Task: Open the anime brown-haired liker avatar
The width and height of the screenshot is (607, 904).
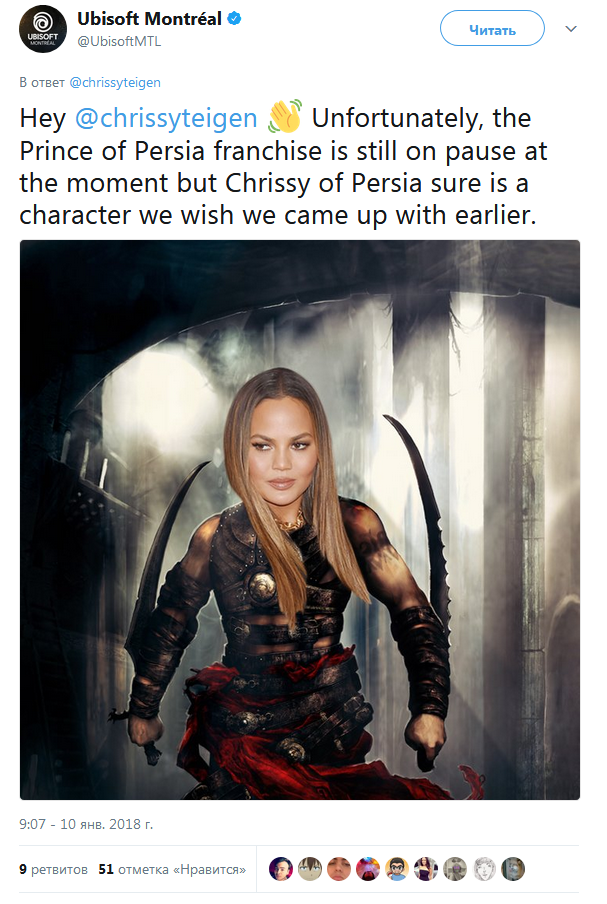Action: point(310,869)
